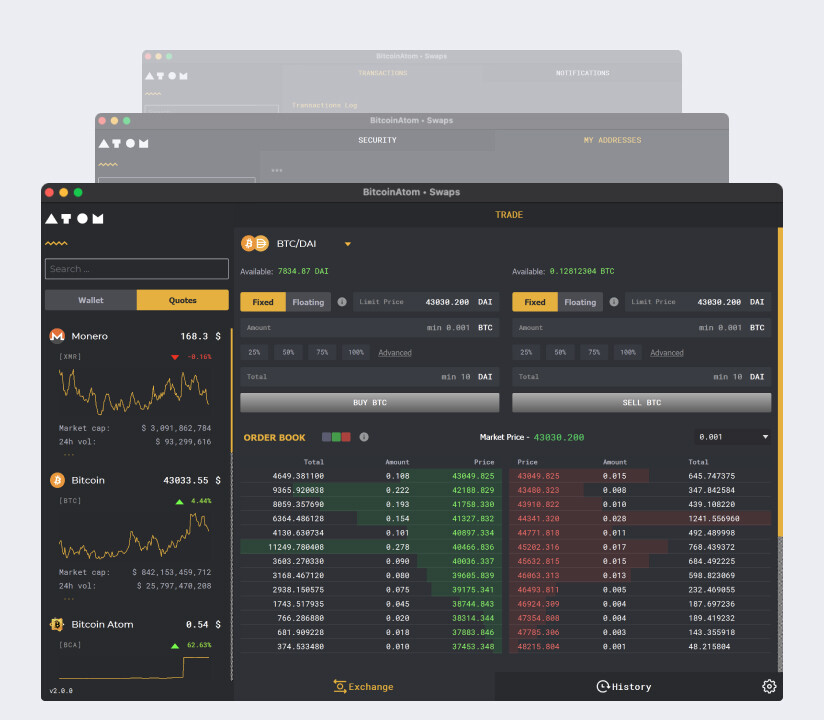This screenshot has width=824, height=720.
Task: Switch sidebar to Quotes view
Action: click(182, 300)
